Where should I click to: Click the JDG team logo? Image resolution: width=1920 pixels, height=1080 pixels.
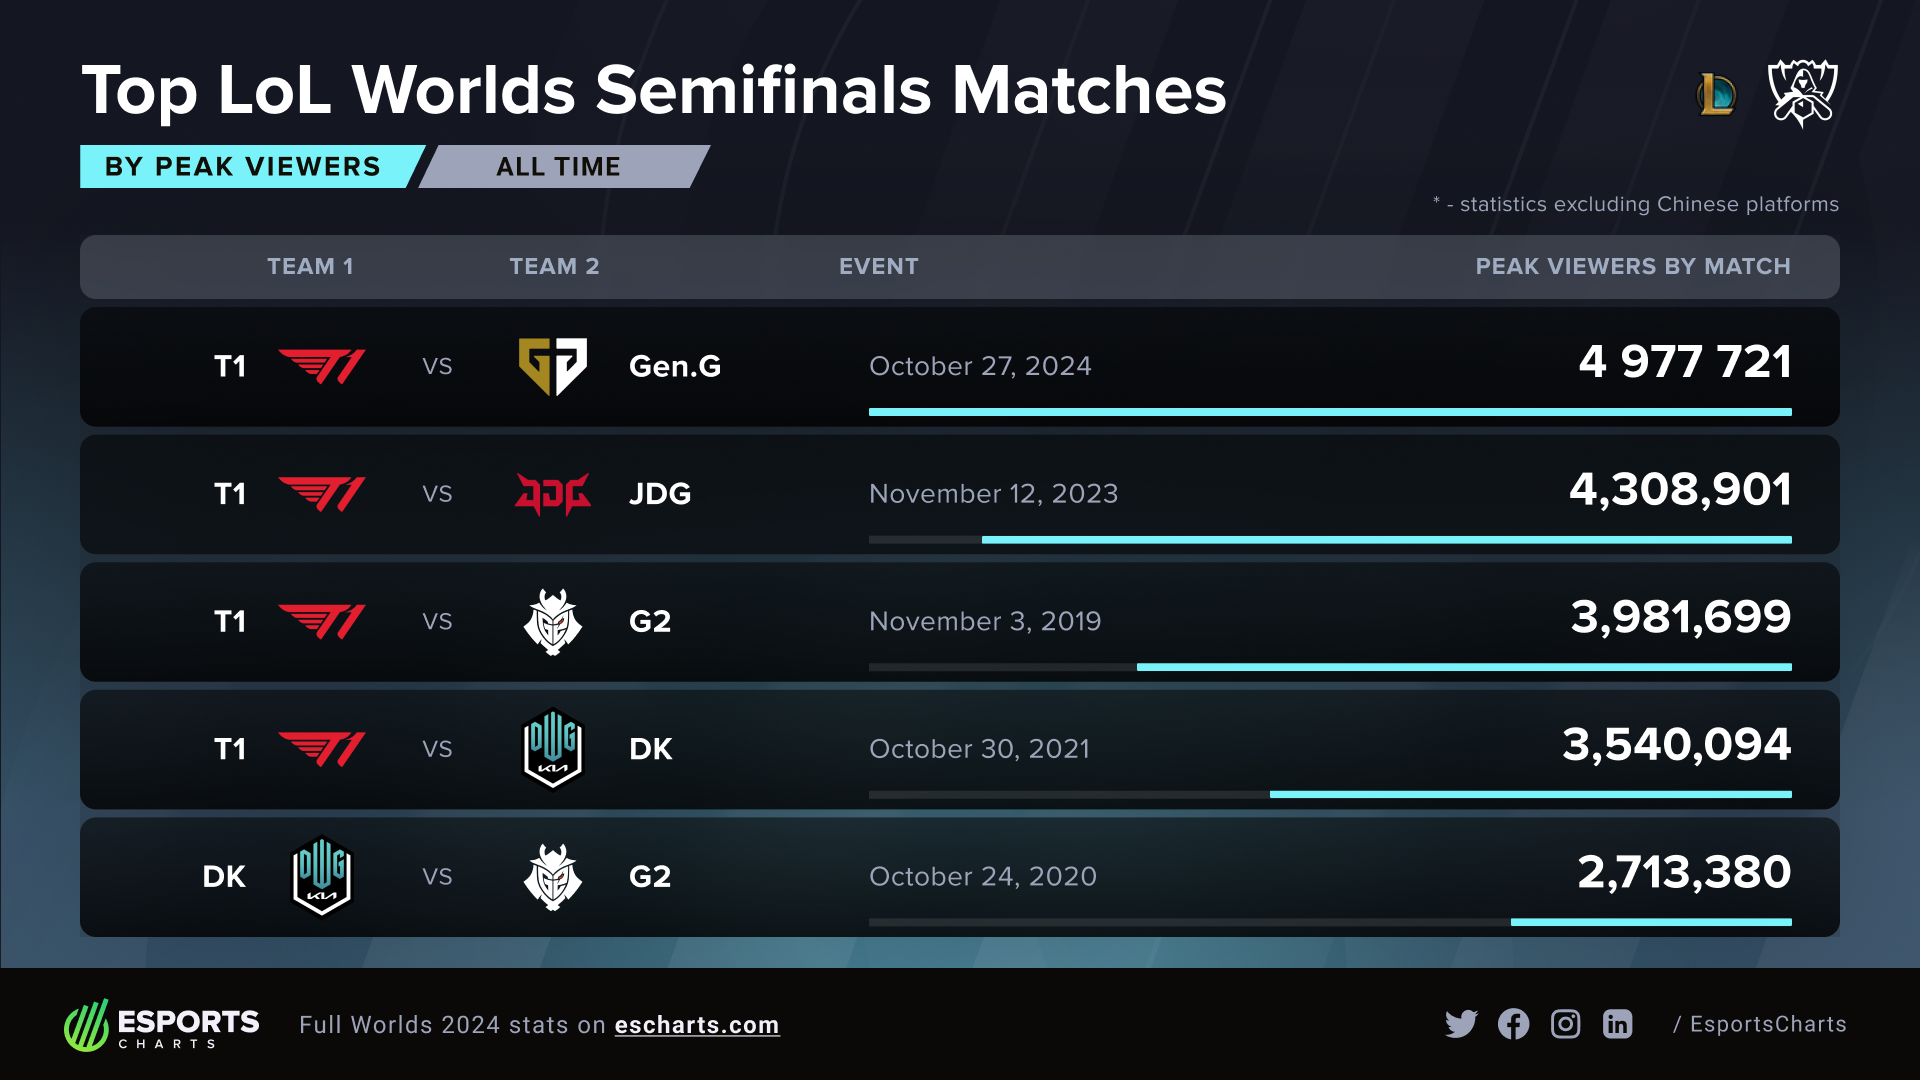(552, 494)
